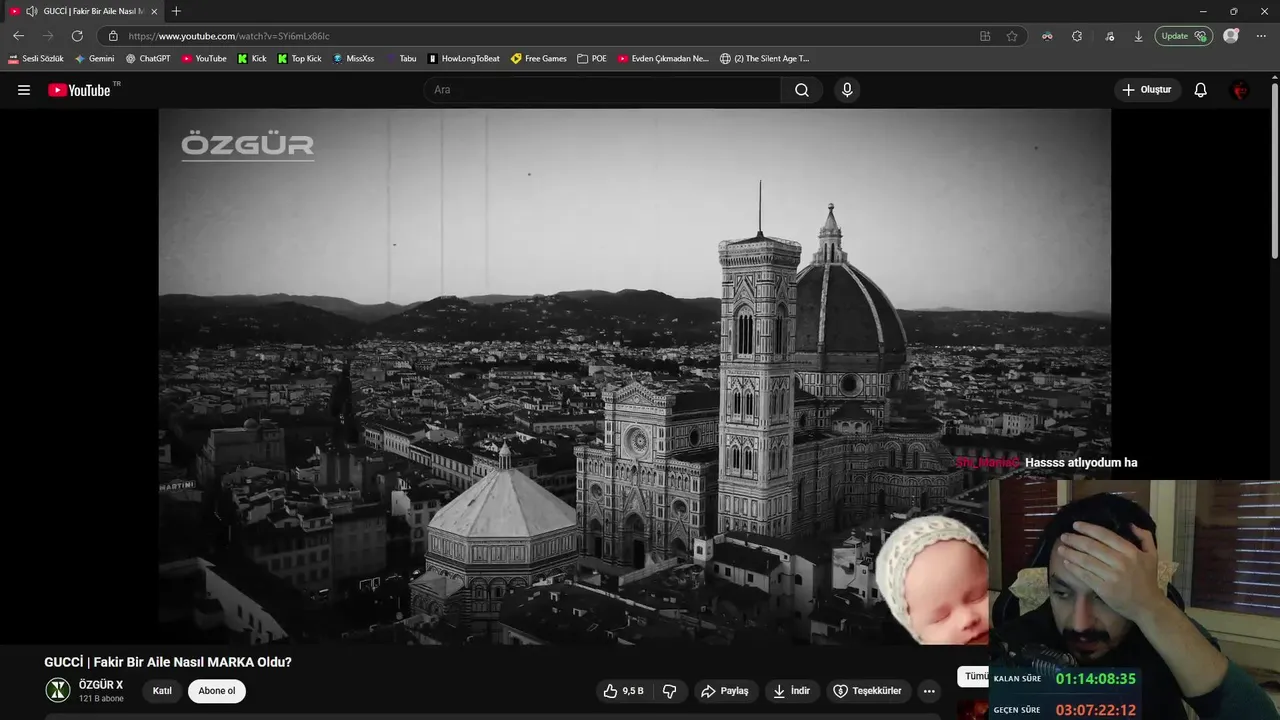Click the ÖZGÜR X channel name

[101, 685]
